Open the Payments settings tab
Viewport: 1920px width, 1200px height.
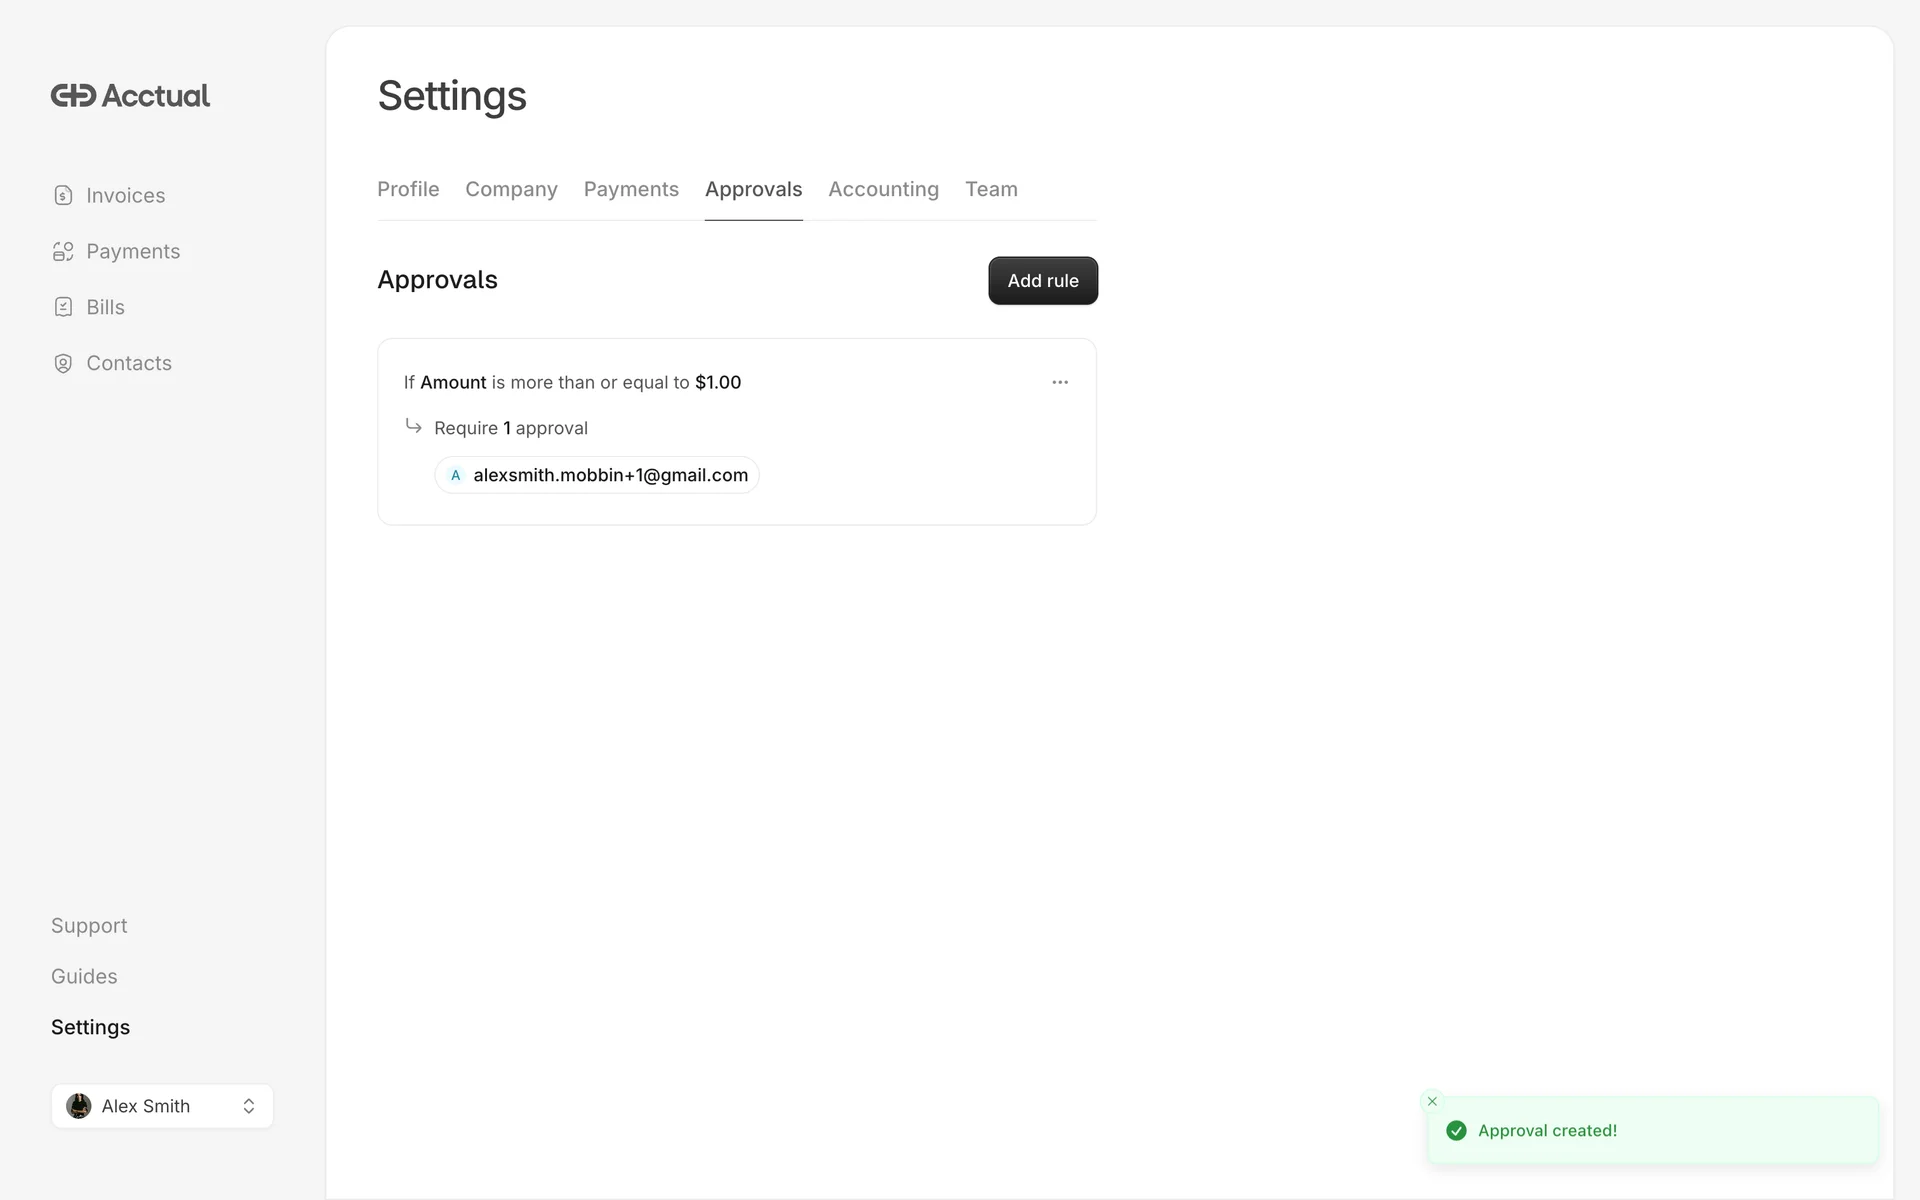[x=631, y=189]
